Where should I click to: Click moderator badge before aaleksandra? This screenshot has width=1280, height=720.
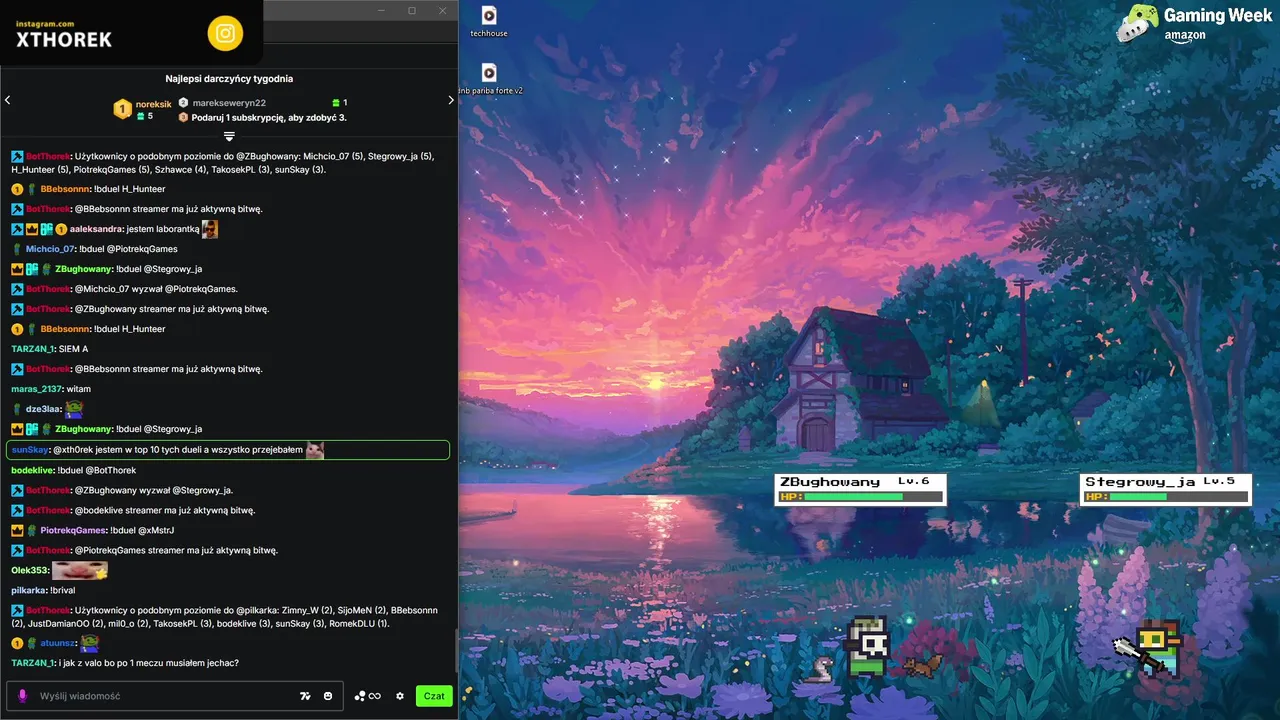pyautogui.click(x=17, y=229)
